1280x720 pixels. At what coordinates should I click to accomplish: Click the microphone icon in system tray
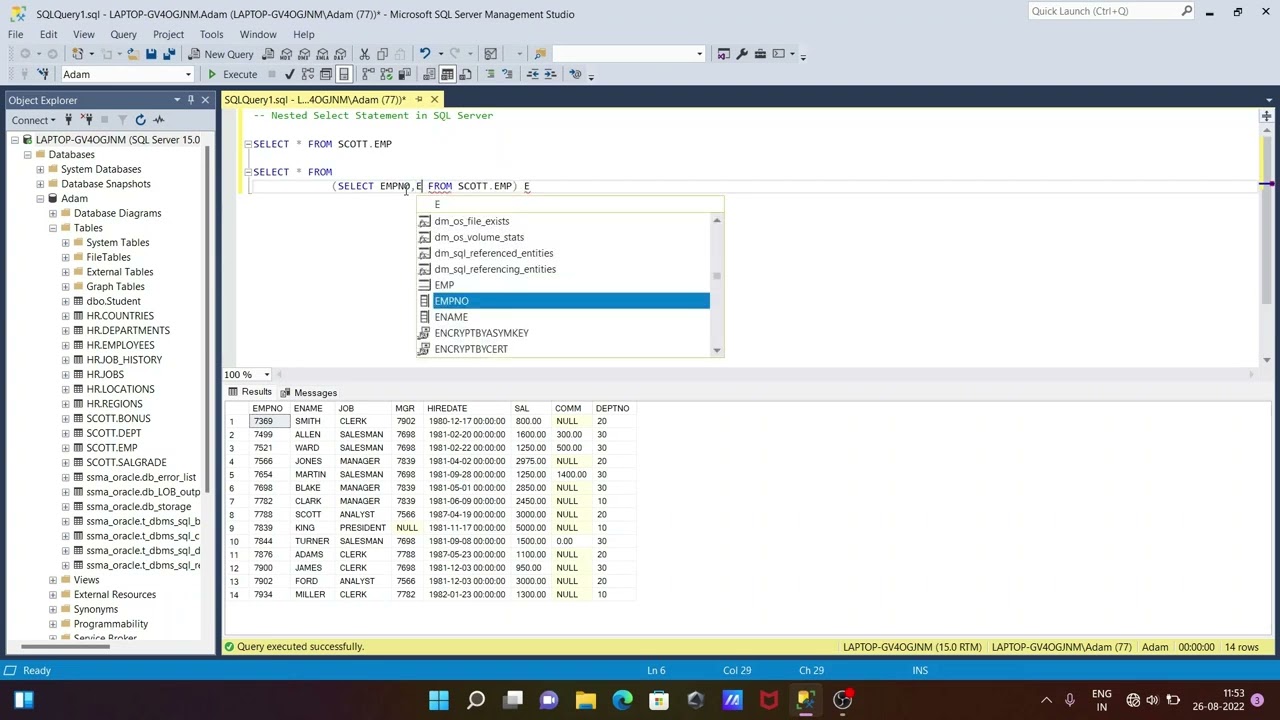(x=1069, y=700)
